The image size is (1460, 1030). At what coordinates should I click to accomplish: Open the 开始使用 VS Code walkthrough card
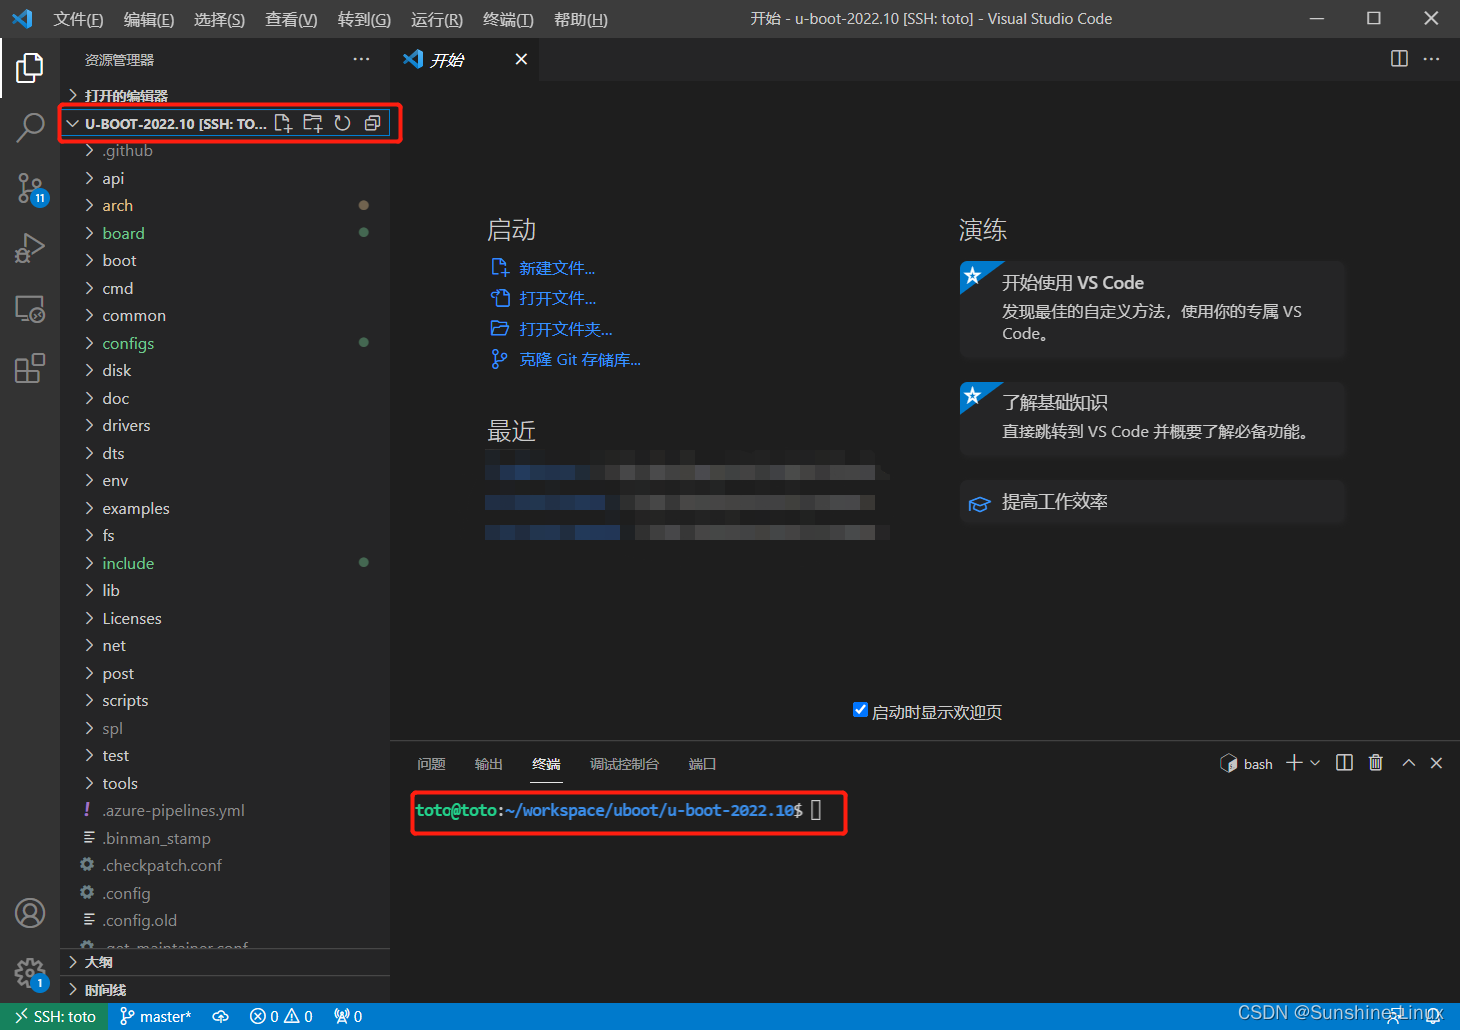coord(1153,309)
